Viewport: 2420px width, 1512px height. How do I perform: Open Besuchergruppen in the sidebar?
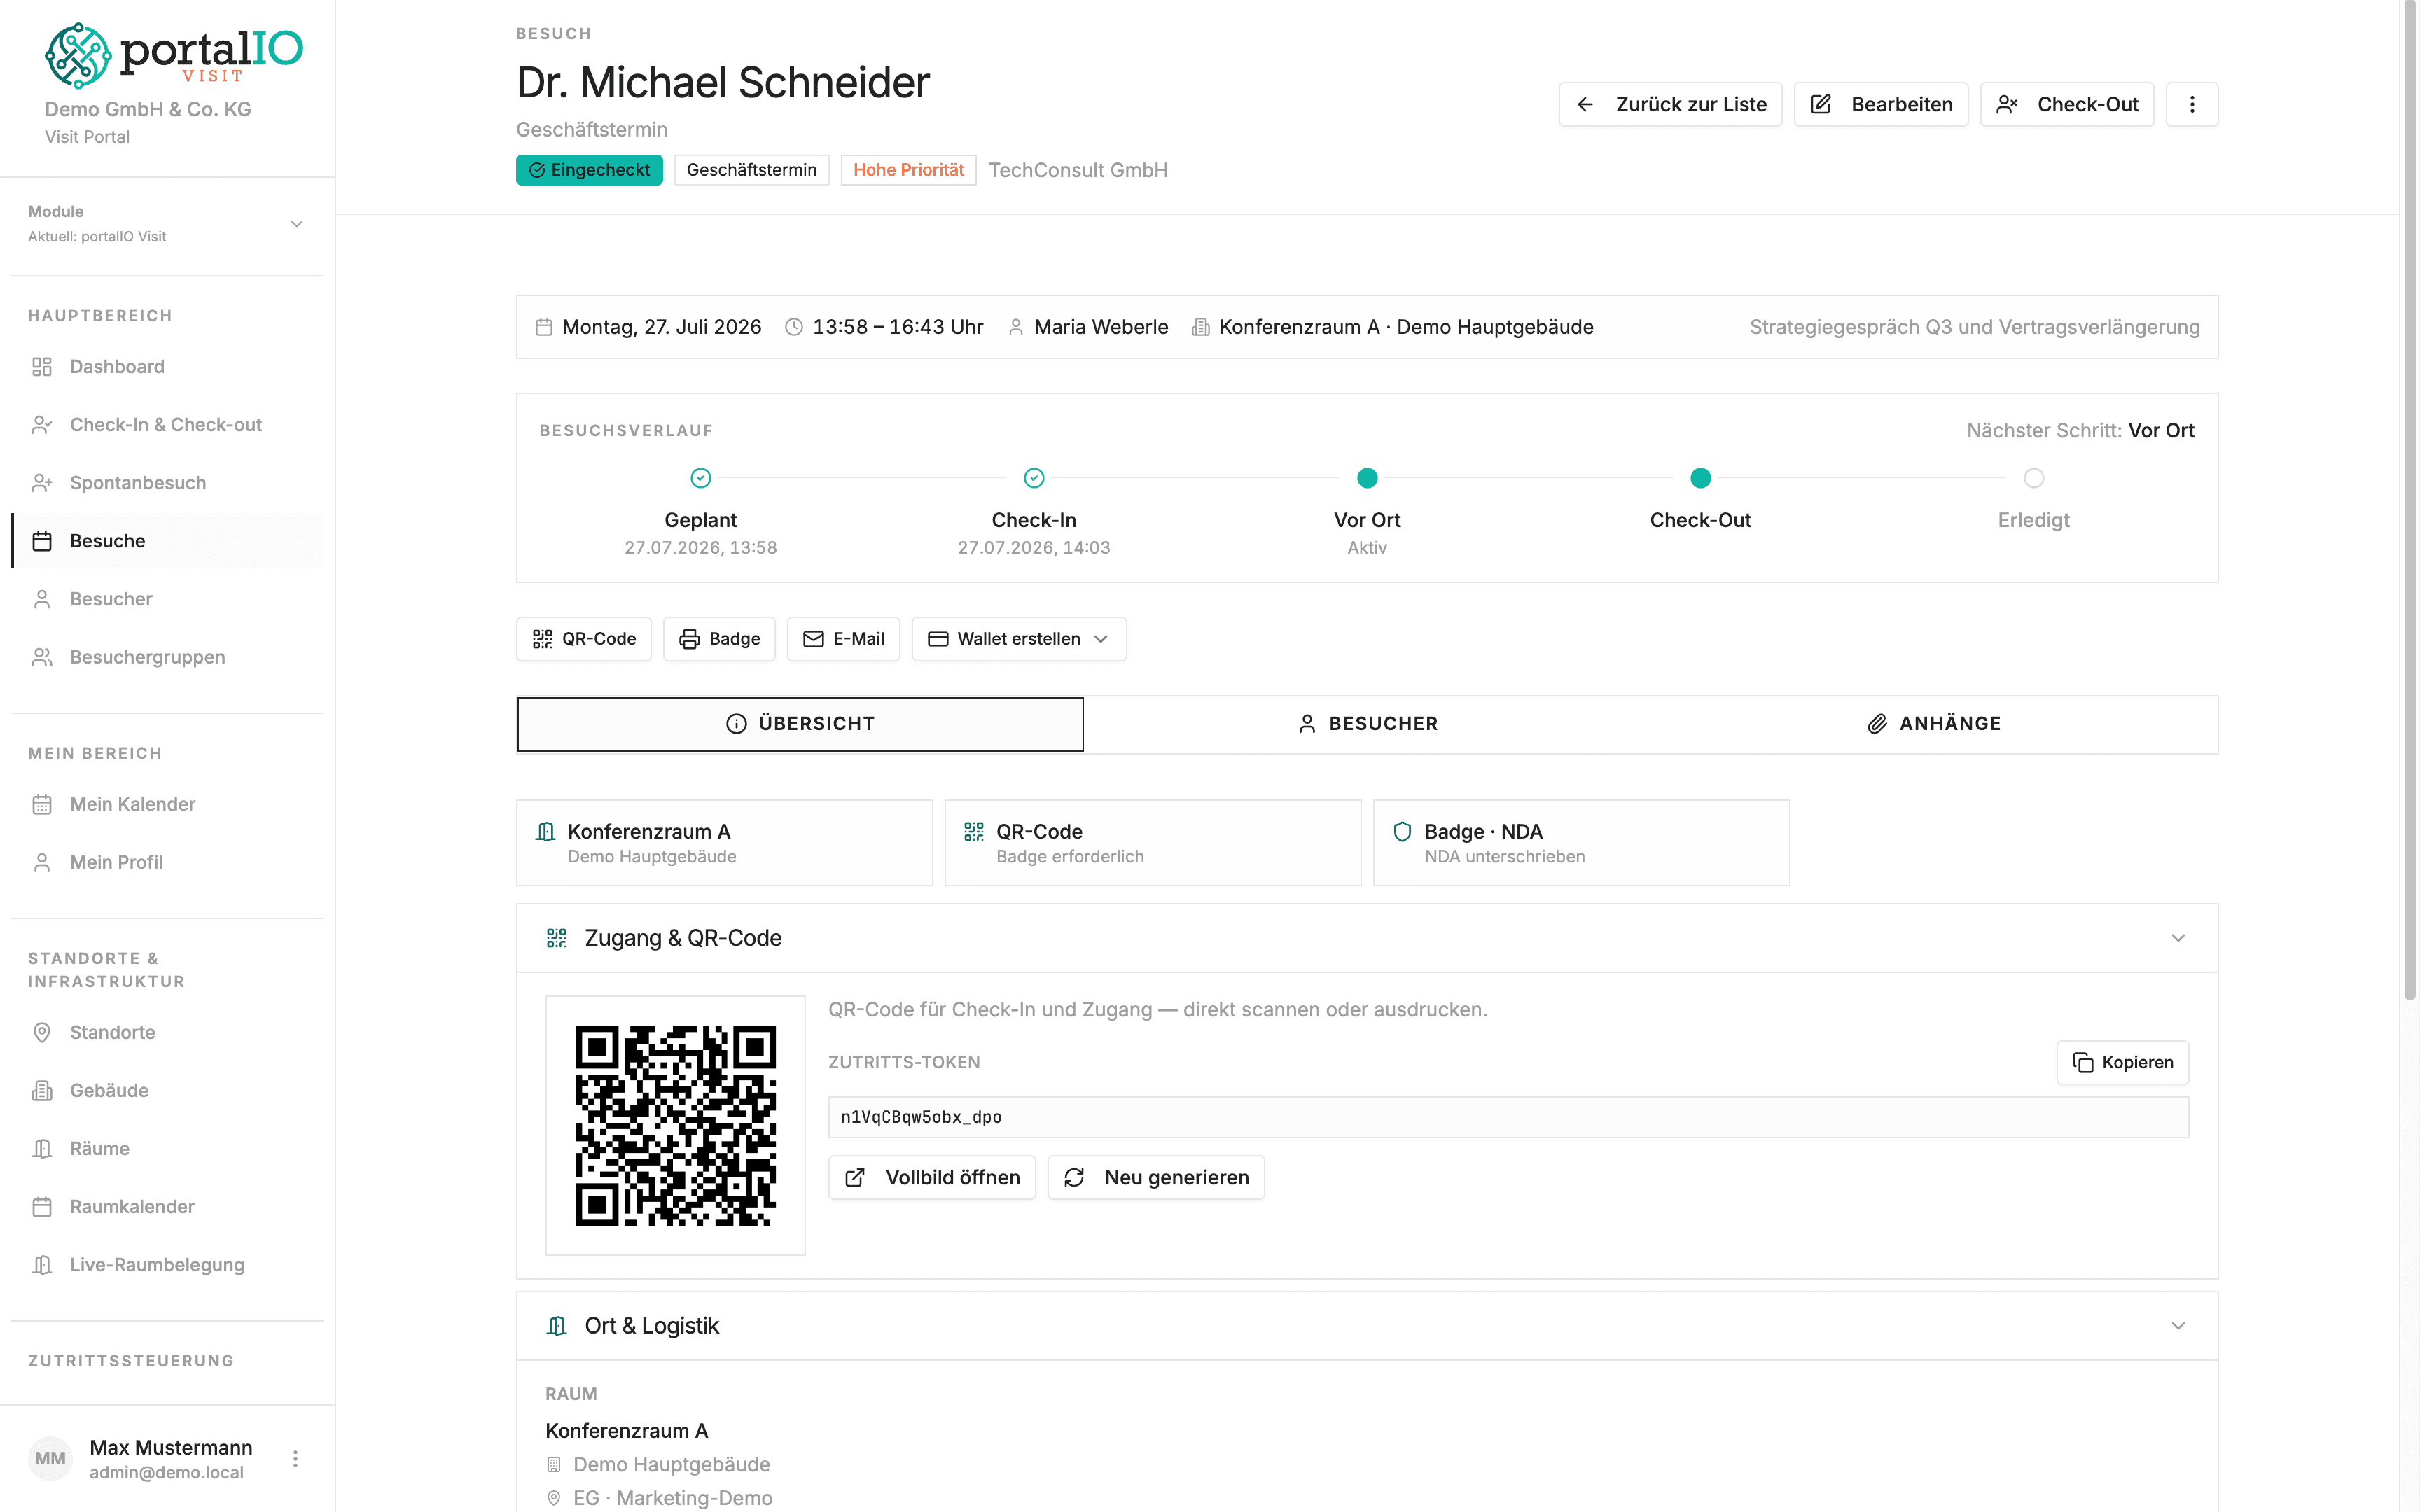click(167, 657)
